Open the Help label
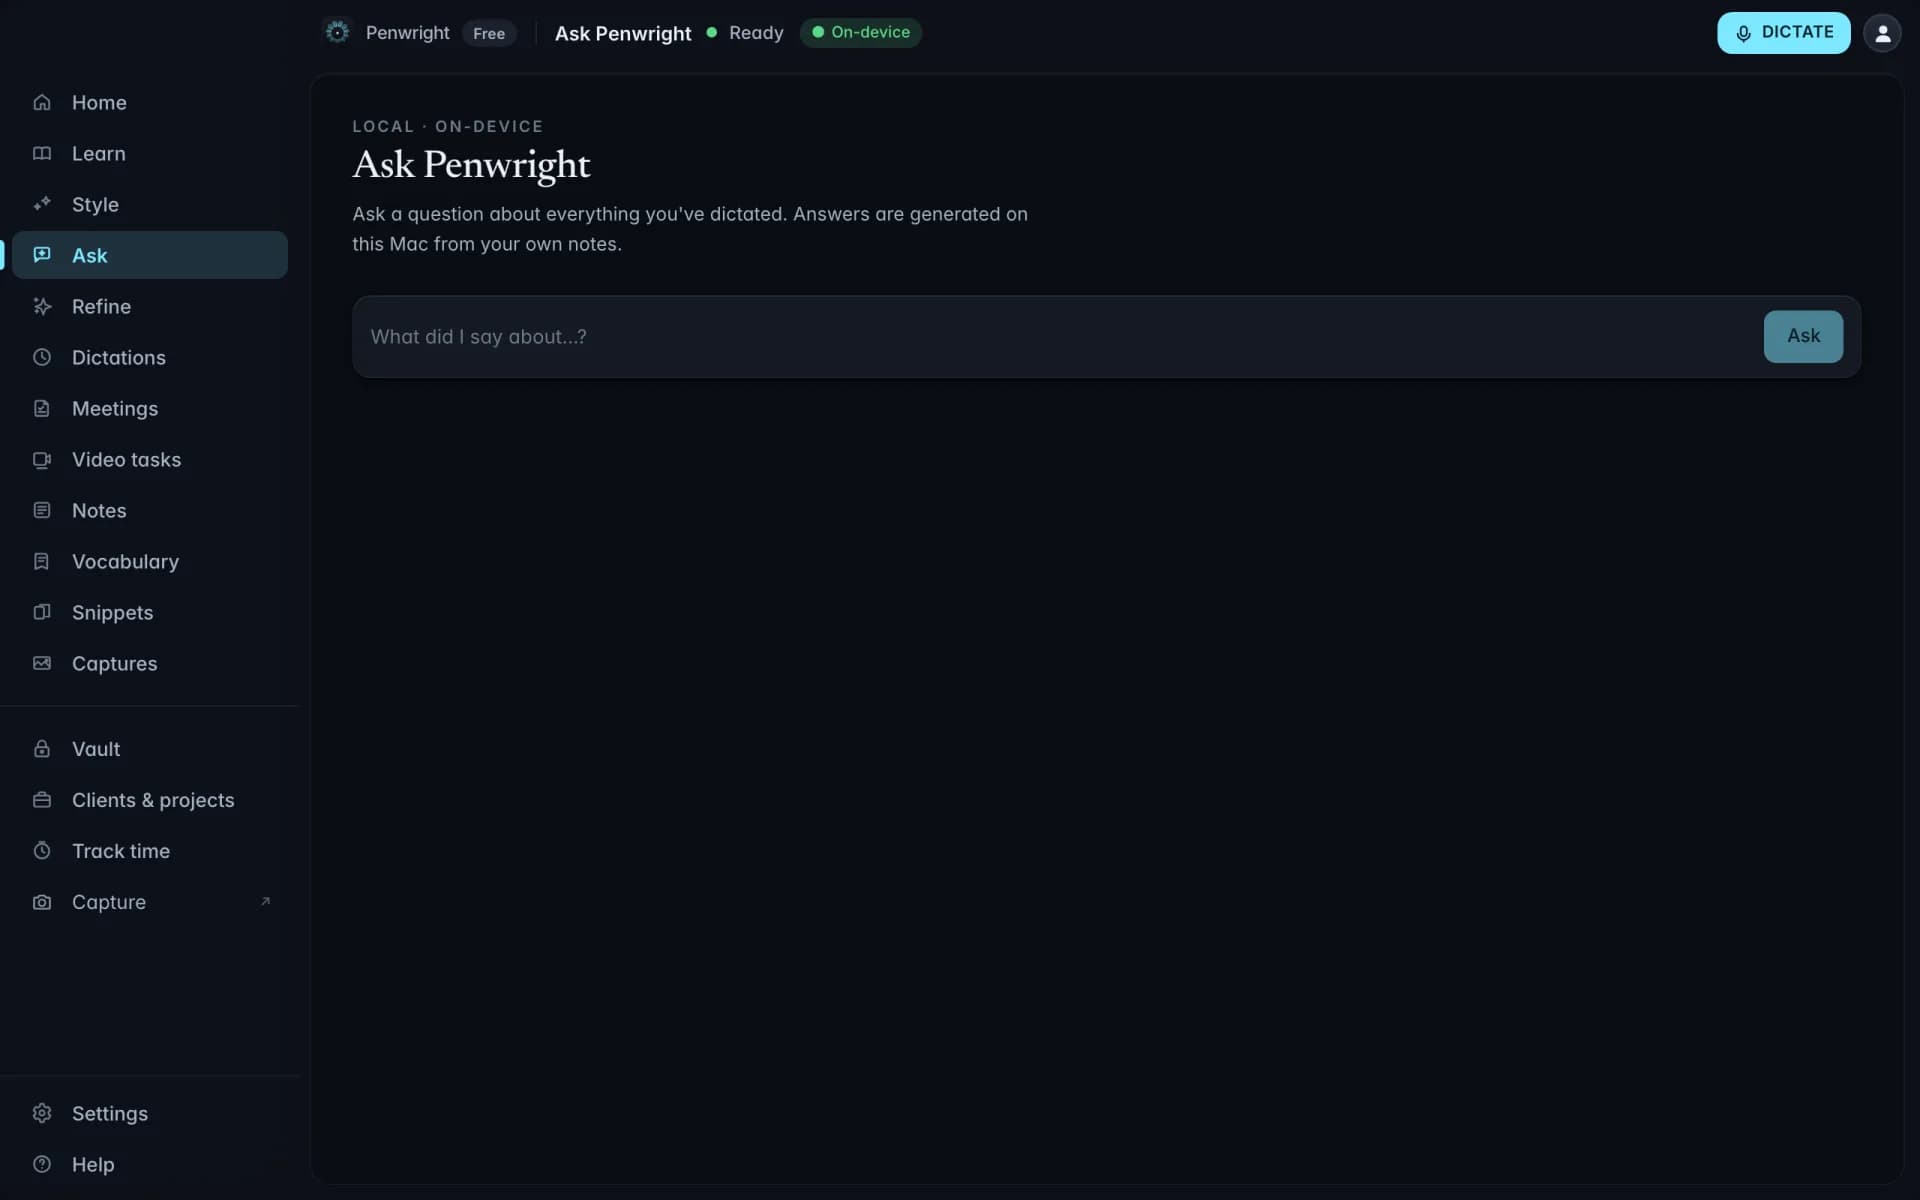Viewport: 1920px width, 1200px height. [x=93, y=1164]
